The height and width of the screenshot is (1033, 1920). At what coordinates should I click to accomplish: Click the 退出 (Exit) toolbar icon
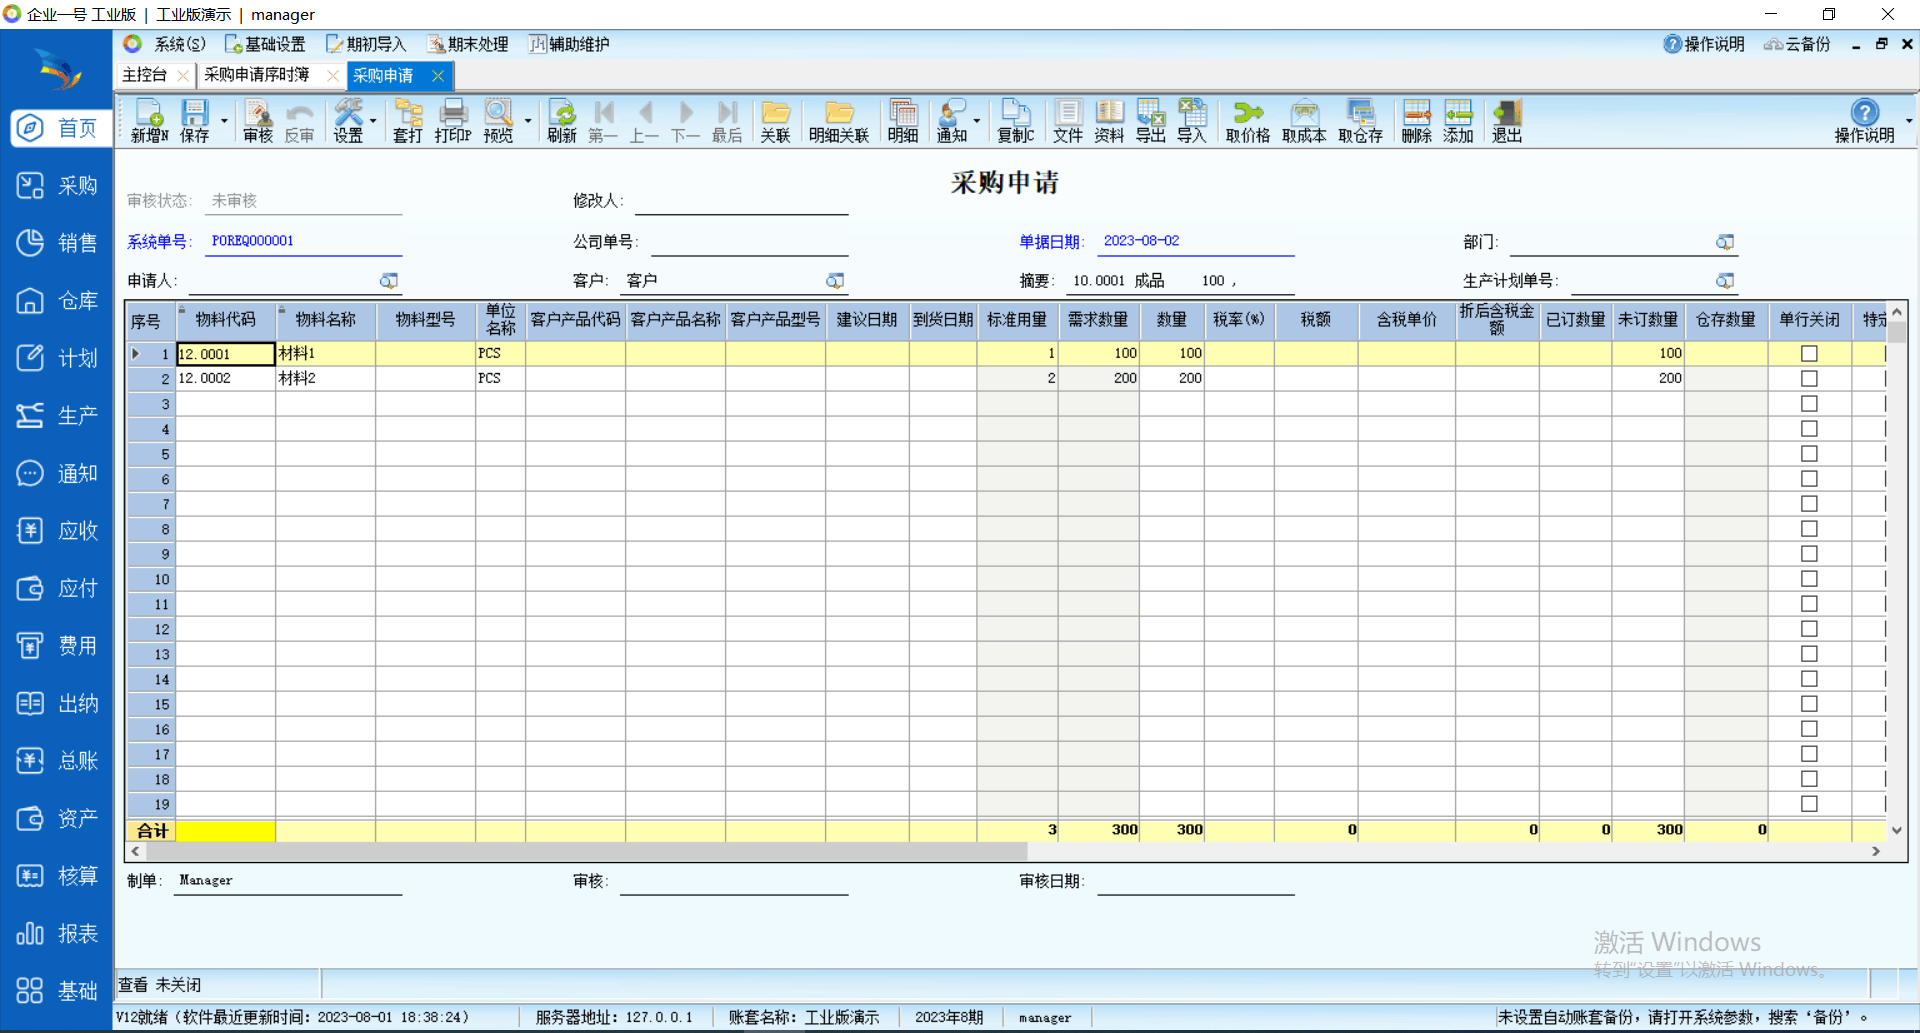pyautogui.click(x=1506, y=121)
